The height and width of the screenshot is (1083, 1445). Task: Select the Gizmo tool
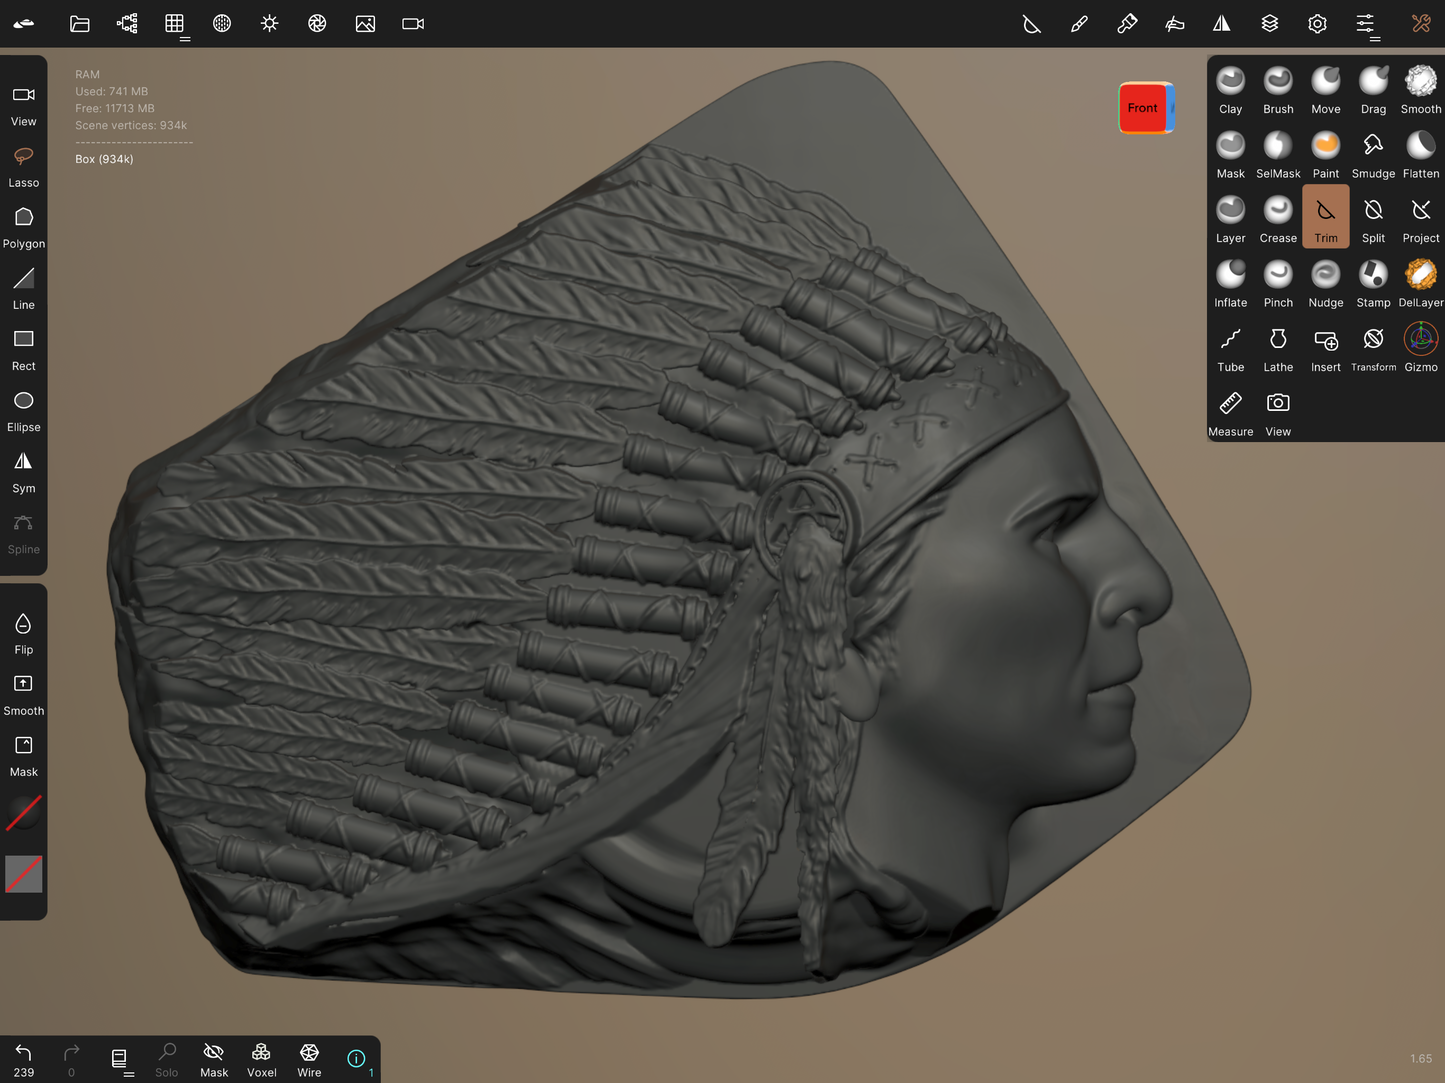tap(1421, 348)
